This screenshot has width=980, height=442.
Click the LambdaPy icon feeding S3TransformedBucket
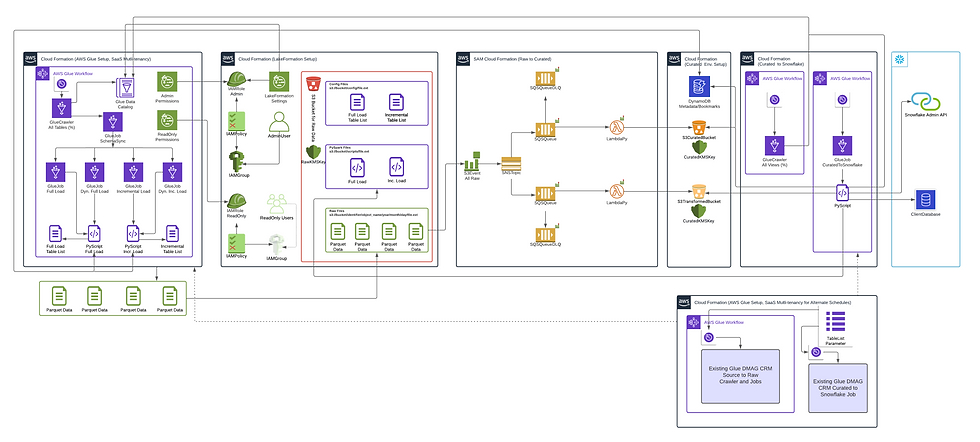click(617, 191)
